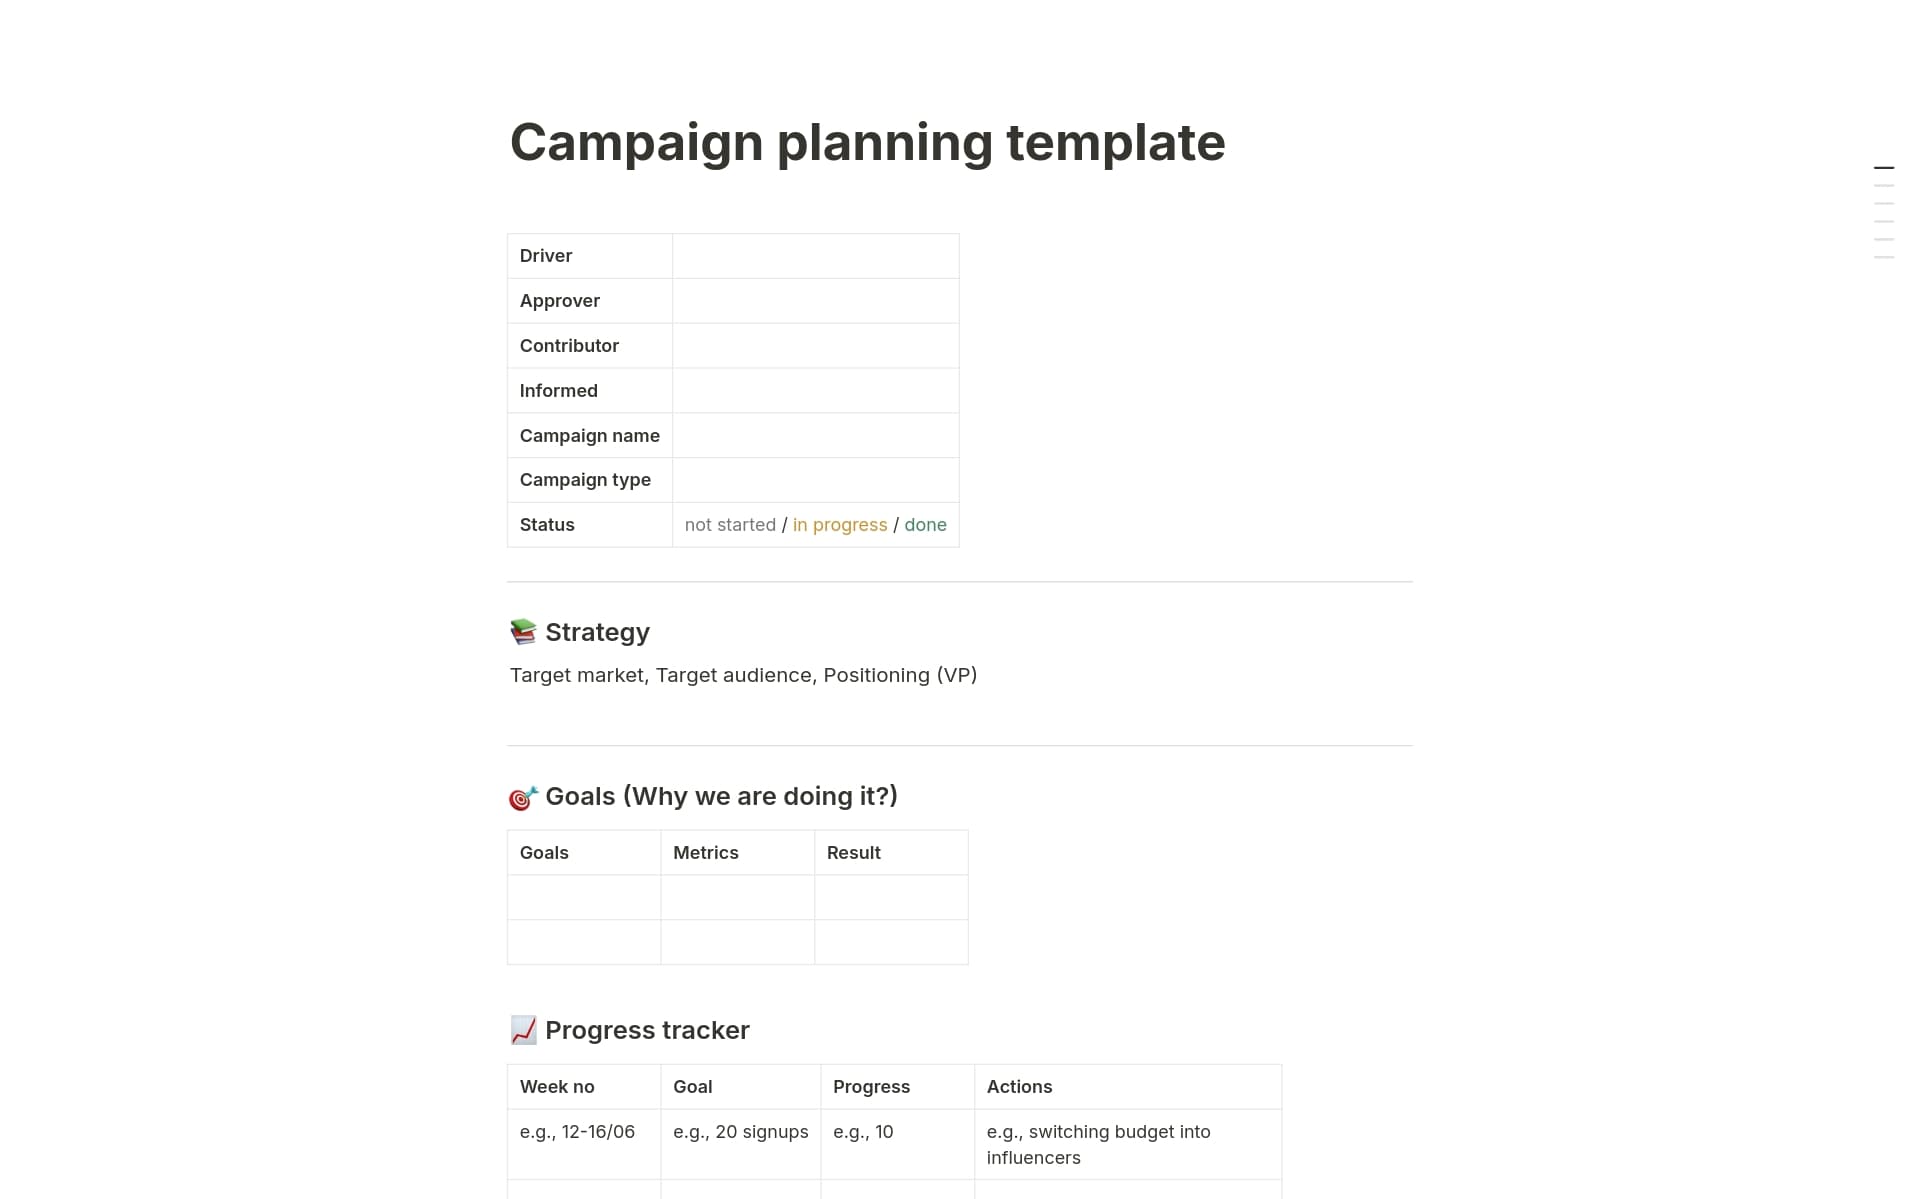The image size is (1920, 1199).
Task: Click the Strategy description text line
Action: (743, 675)
